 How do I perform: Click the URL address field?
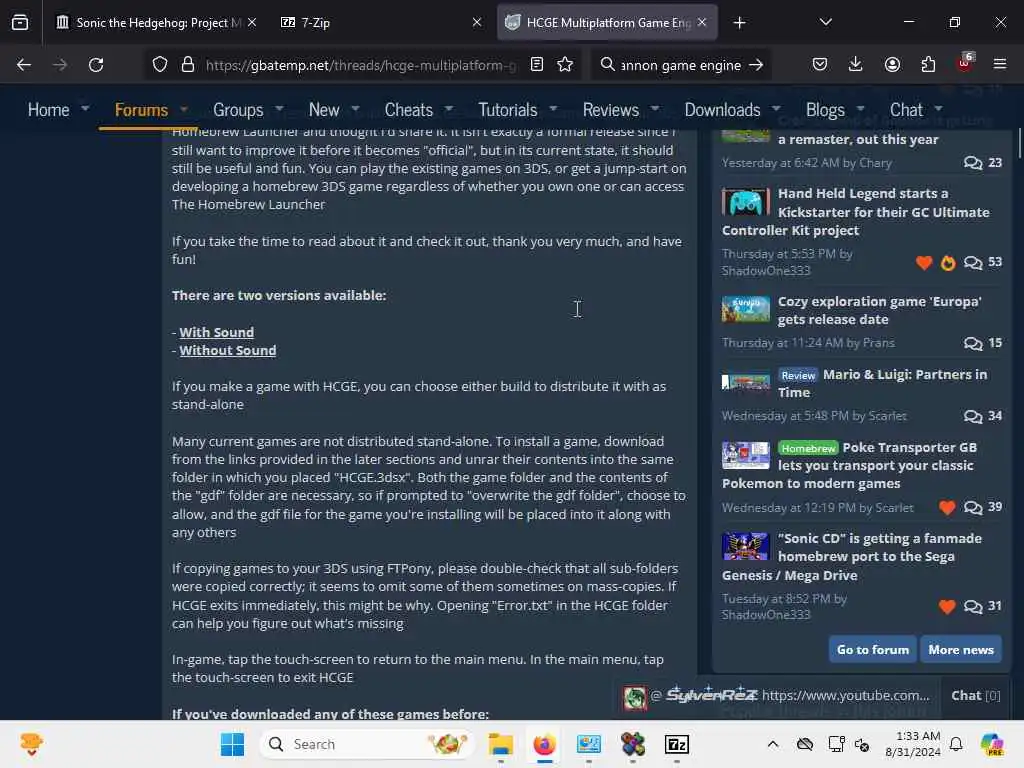click(361, 65)
